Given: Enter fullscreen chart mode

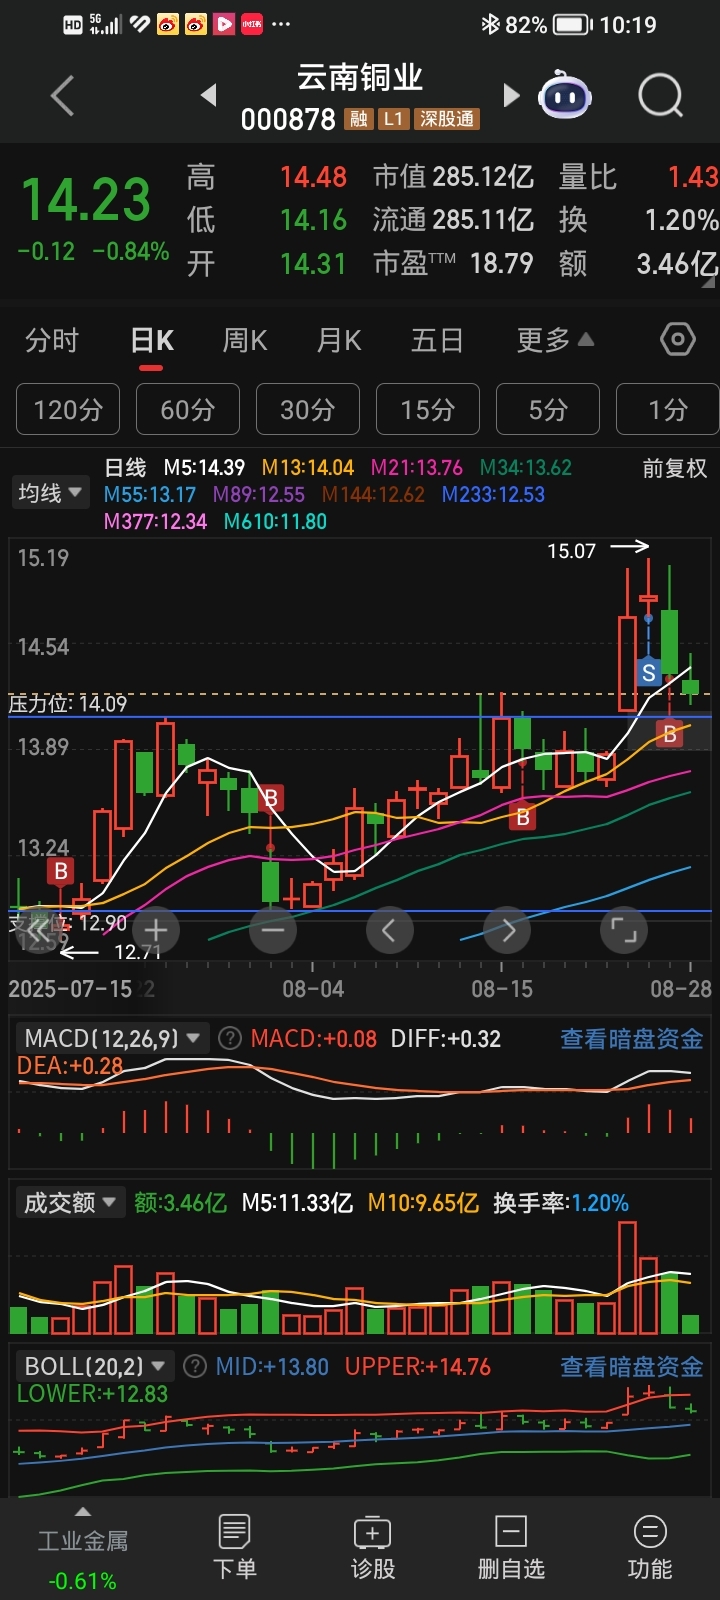Looking at the screenshot, I should coord(624,931).
